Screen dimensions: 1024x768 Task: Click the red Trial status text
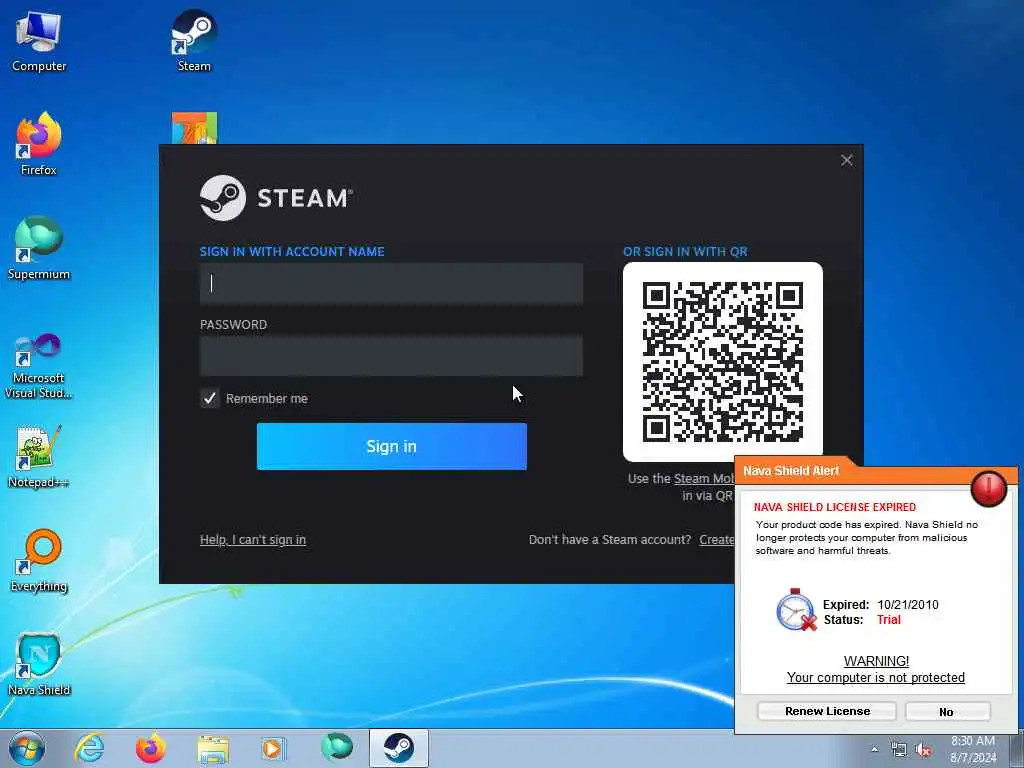point(889,620)
